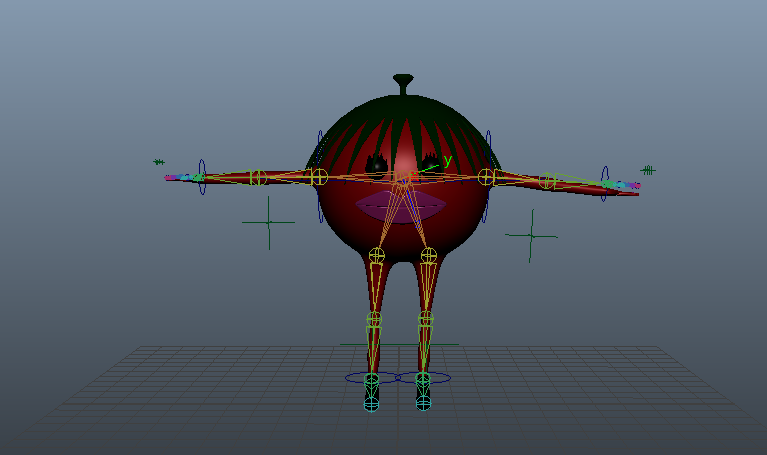The width and height of the screenshot is (767, 455).
Task: Pick the small green locator beyond the screen-right hand
Action: [648, 170]
